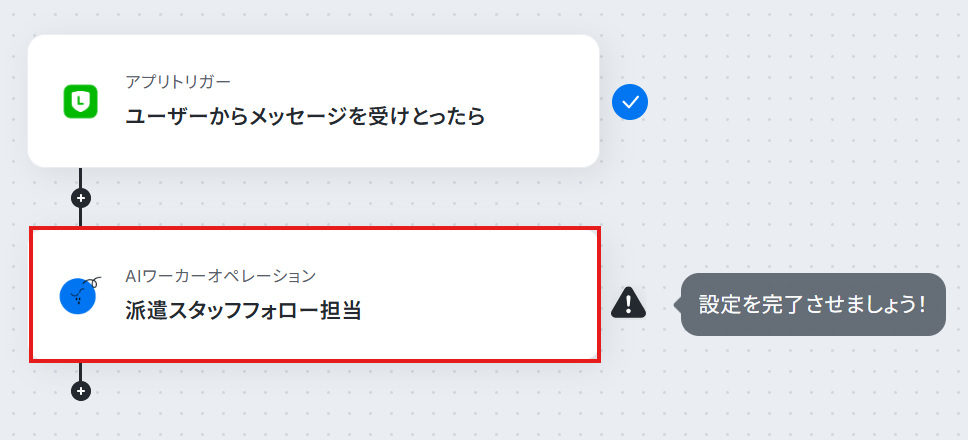This screenshot has height=440, width=968.
Task: Click the blue checkmark status icon
Action: point(630,102)
